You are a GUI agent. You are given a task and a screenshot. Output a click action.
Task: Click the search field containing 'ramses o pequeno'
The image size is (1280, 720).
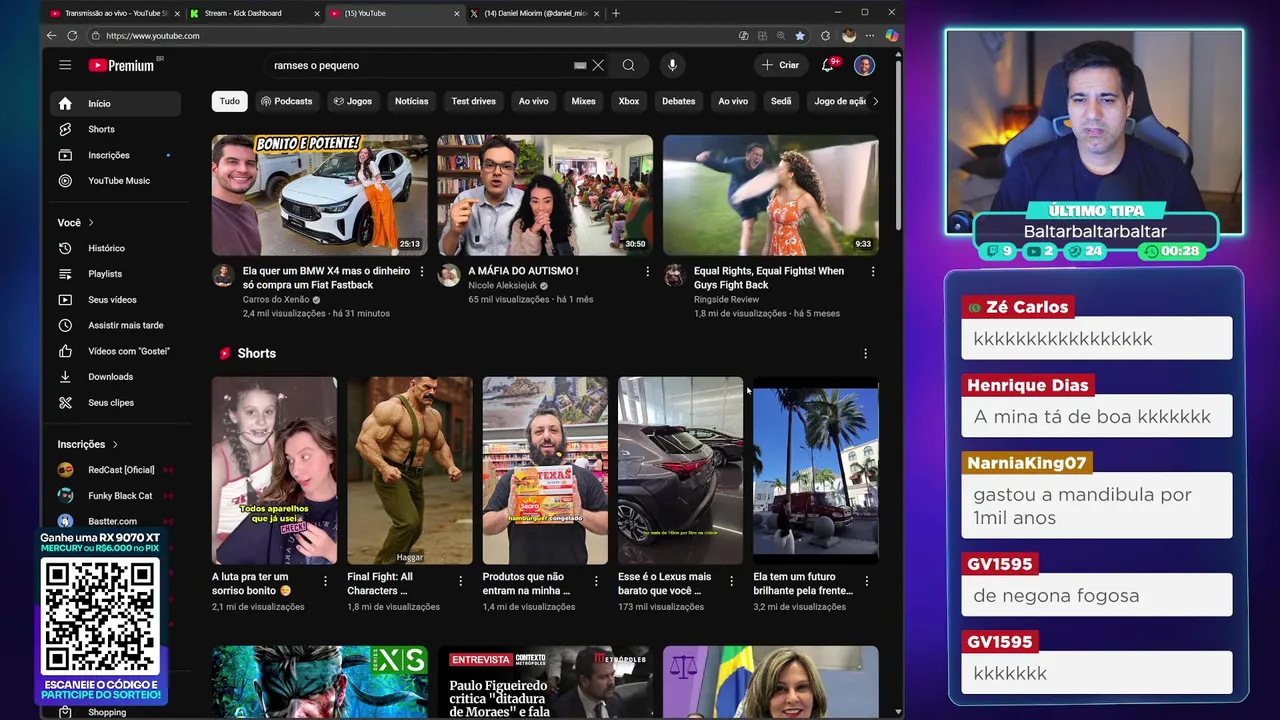pyautogui.click(x=420, y=65)
